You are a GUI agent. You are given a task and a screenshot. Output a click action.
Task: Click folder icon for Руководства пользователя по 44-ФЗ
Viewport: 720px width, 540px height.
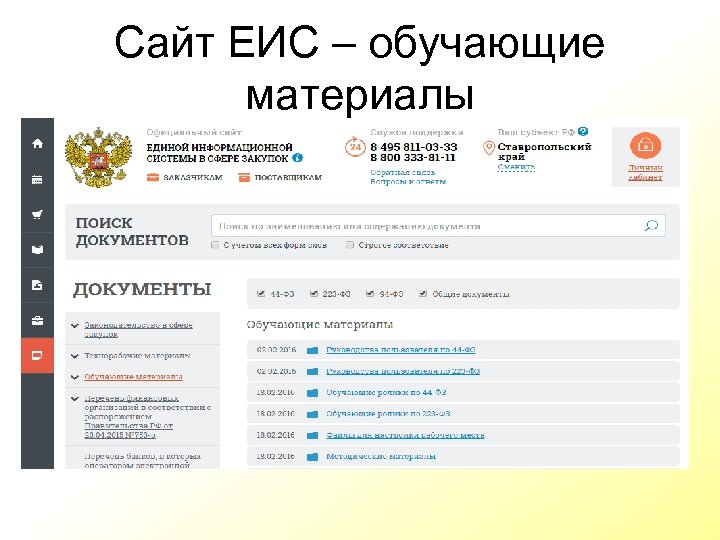click(312, 350)
